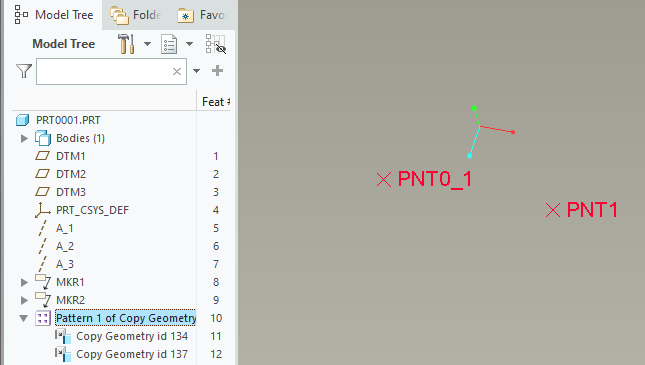Click feature number 4 cell
The height and width of the screenshot is (365, 645).
[x=216, y=210]
